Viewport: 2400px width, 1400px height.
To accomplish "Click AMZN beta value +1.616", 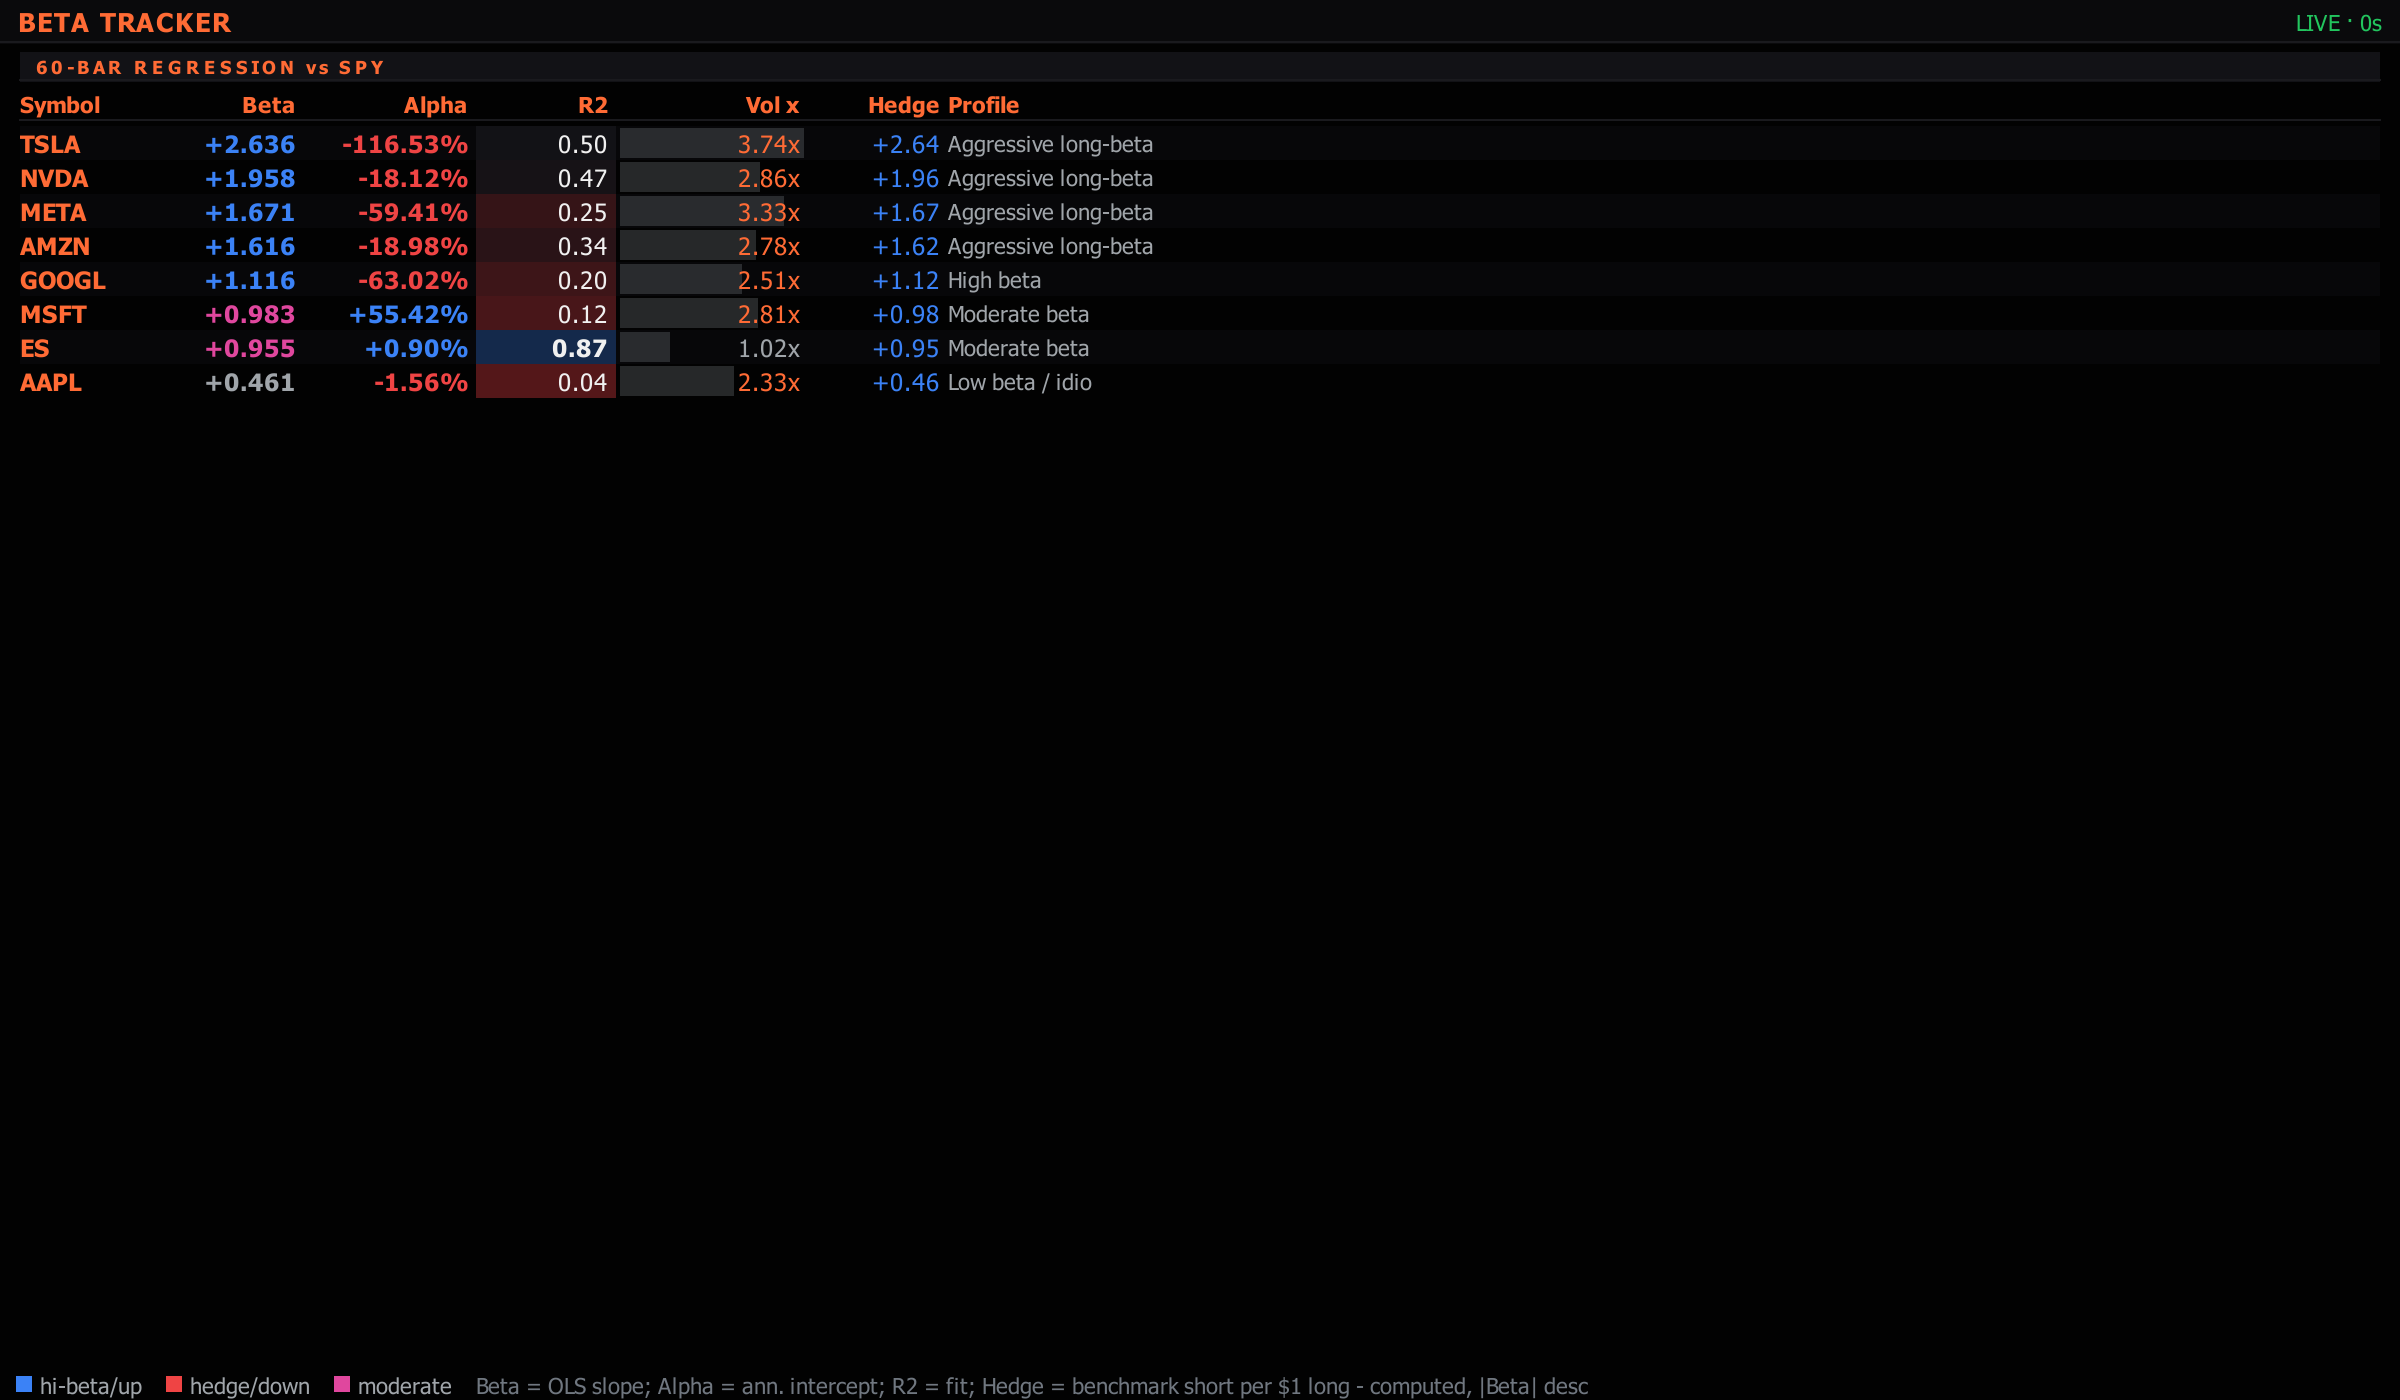I will point(250,246).
